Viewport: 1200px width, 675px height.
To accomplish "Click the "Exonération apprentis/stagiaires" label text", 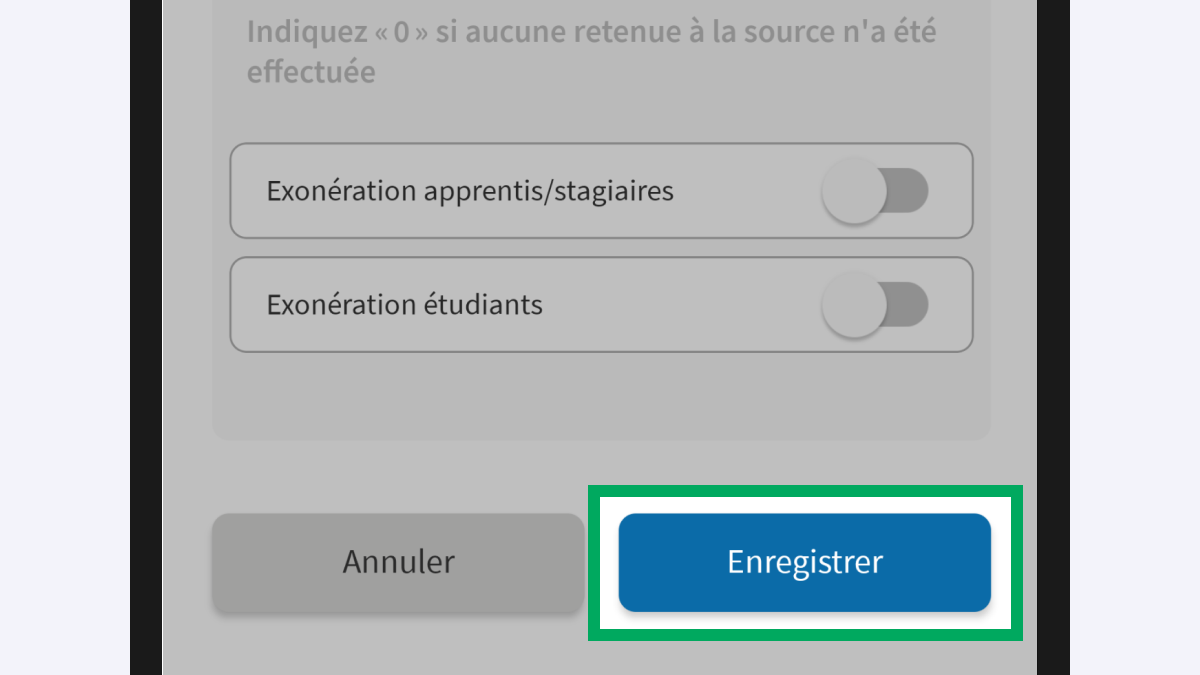I will [x=470, y=191].
